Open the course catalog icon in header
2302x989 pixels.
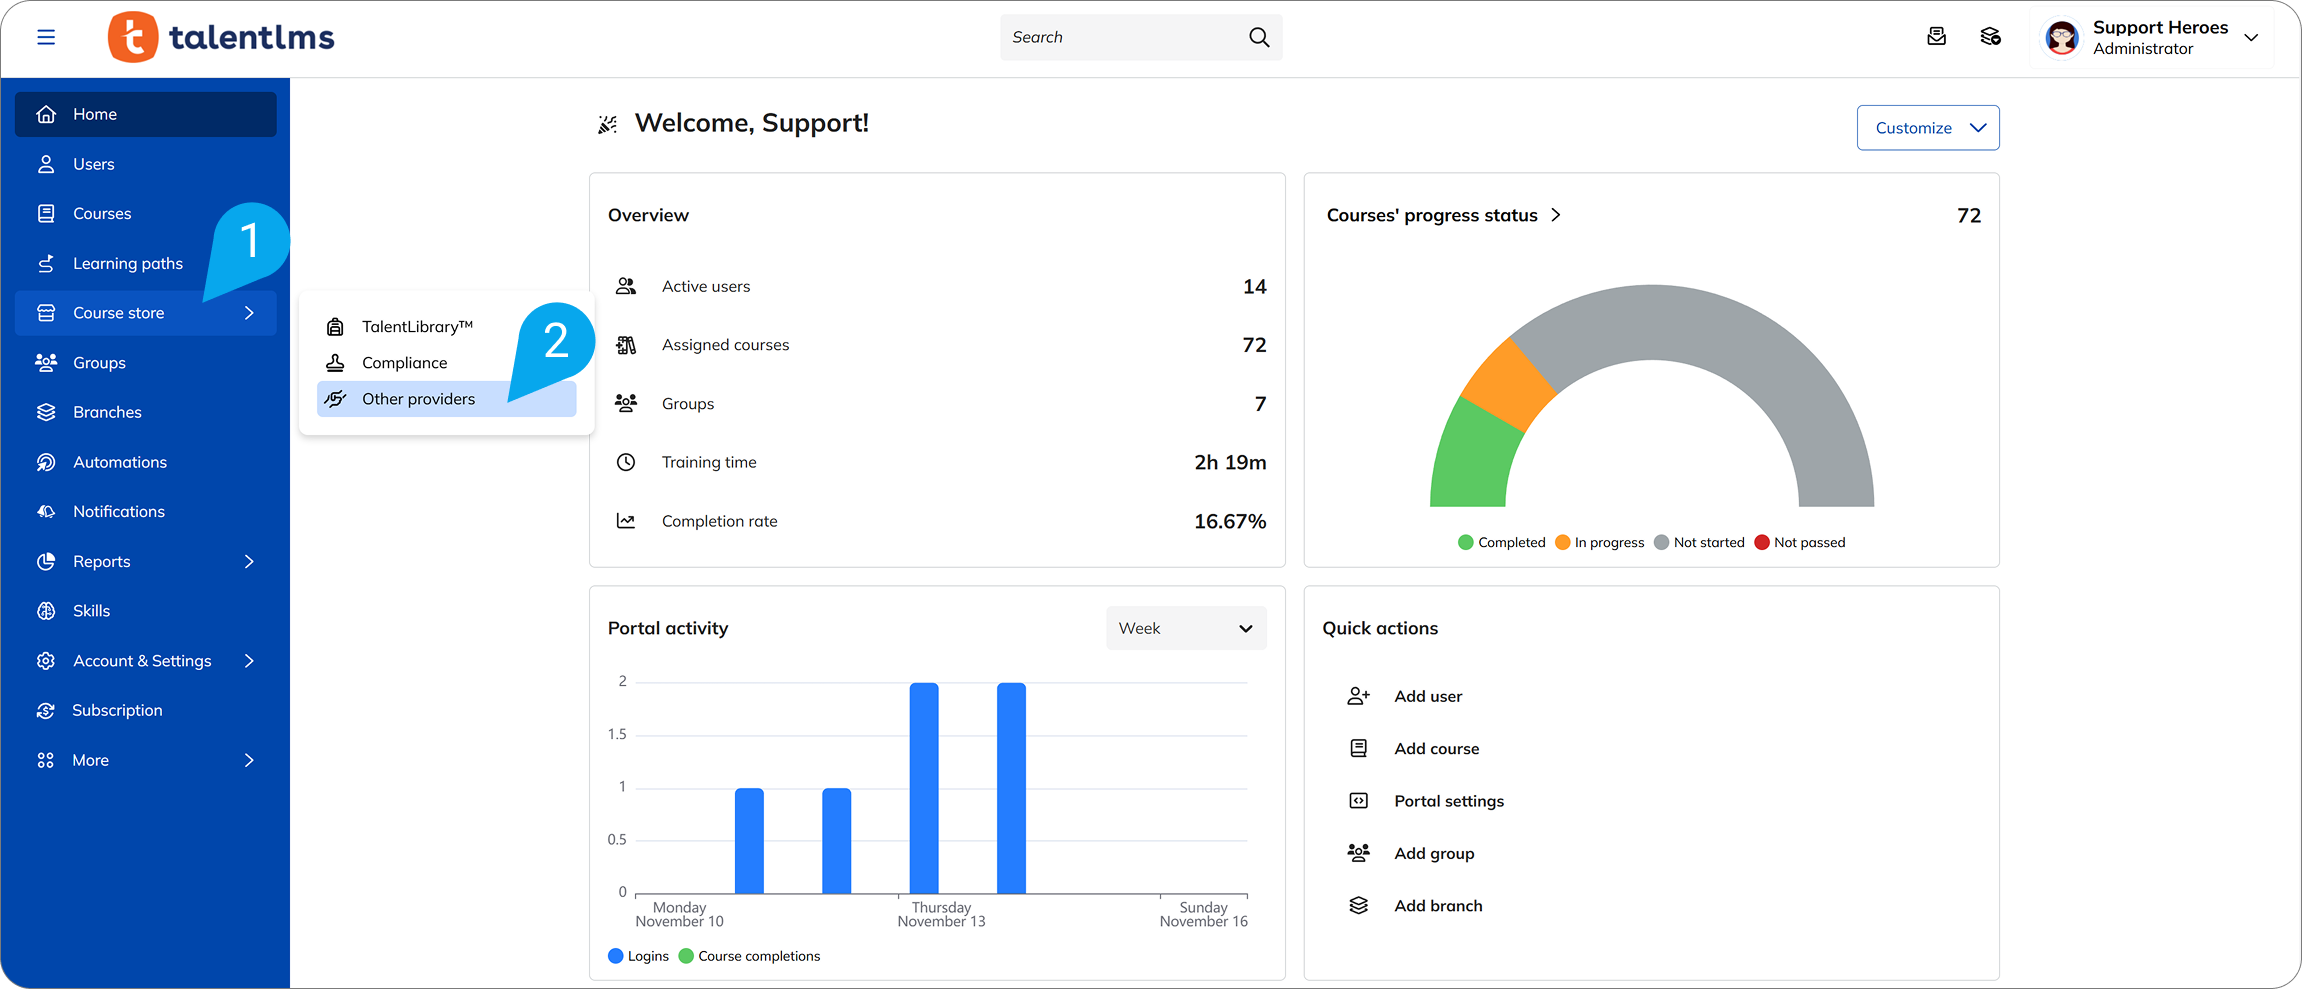coord(1990,37)
